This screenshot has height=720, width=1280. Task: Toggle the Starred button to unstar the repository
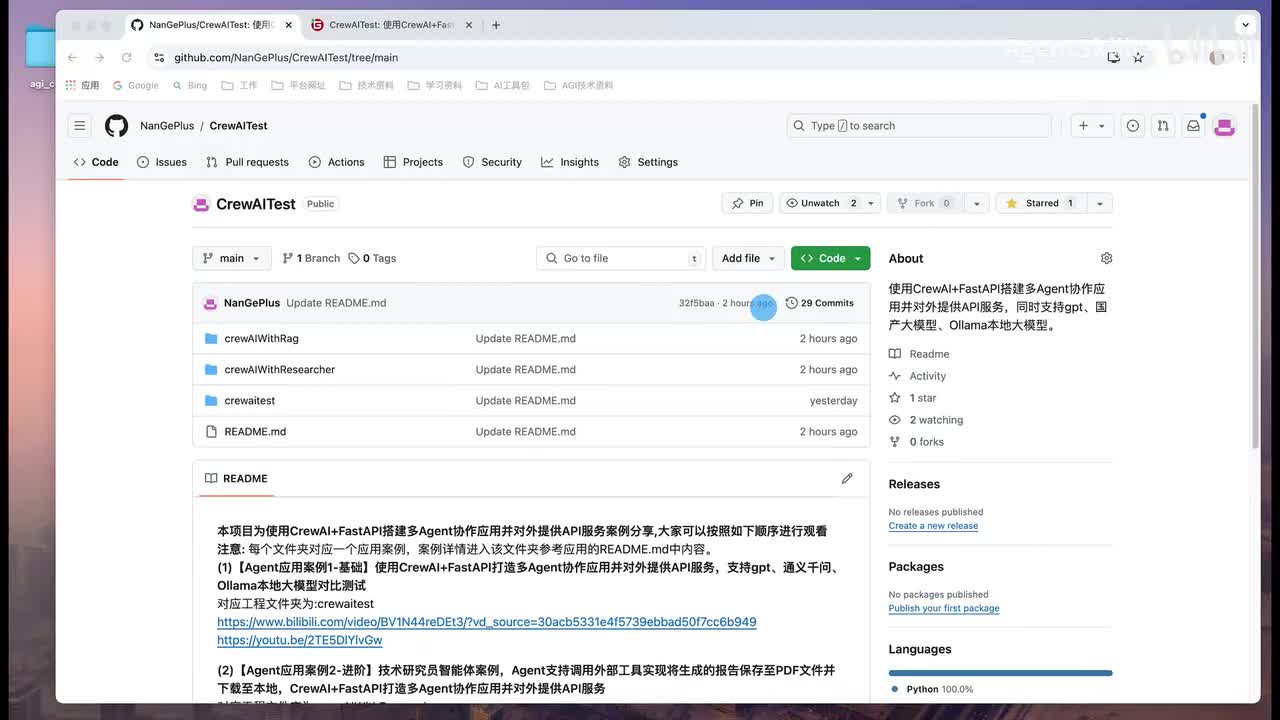[x=1040, y=203]
